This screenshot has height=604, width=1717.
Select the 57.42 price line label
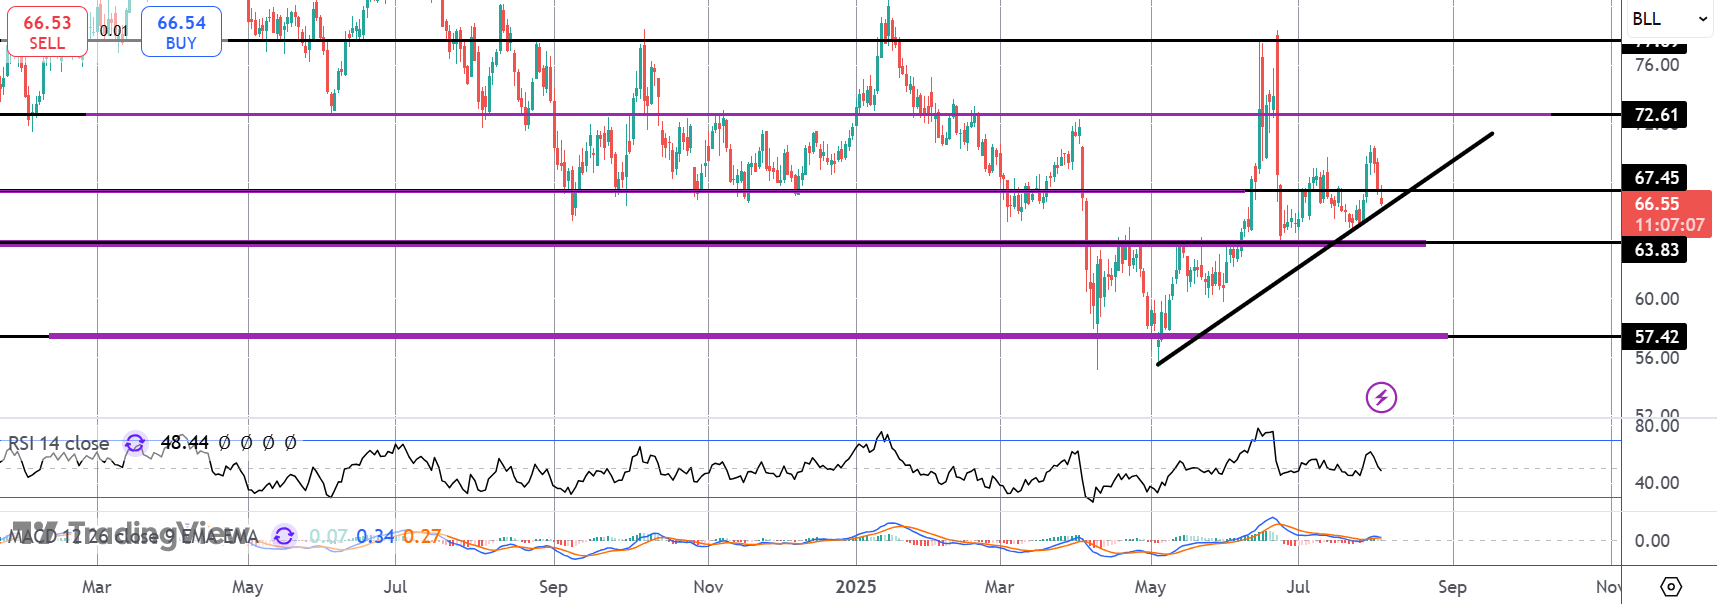[1655, 337]
